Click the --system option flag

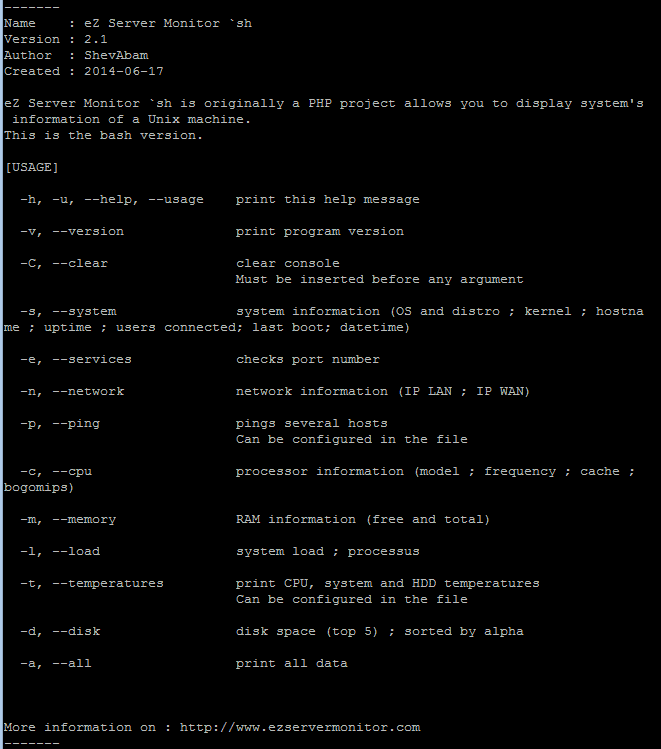[84, 312]
